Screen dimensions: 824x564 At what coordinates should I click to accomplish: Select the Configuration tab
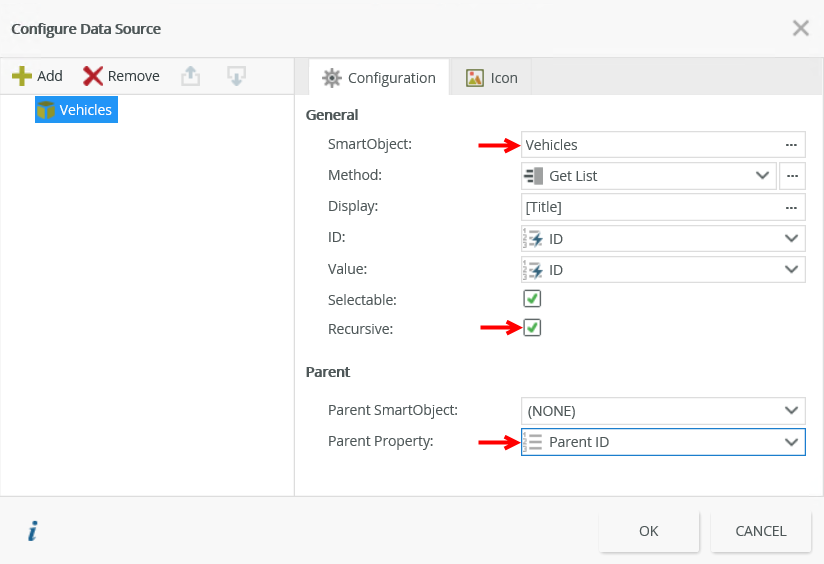point(379,77)
